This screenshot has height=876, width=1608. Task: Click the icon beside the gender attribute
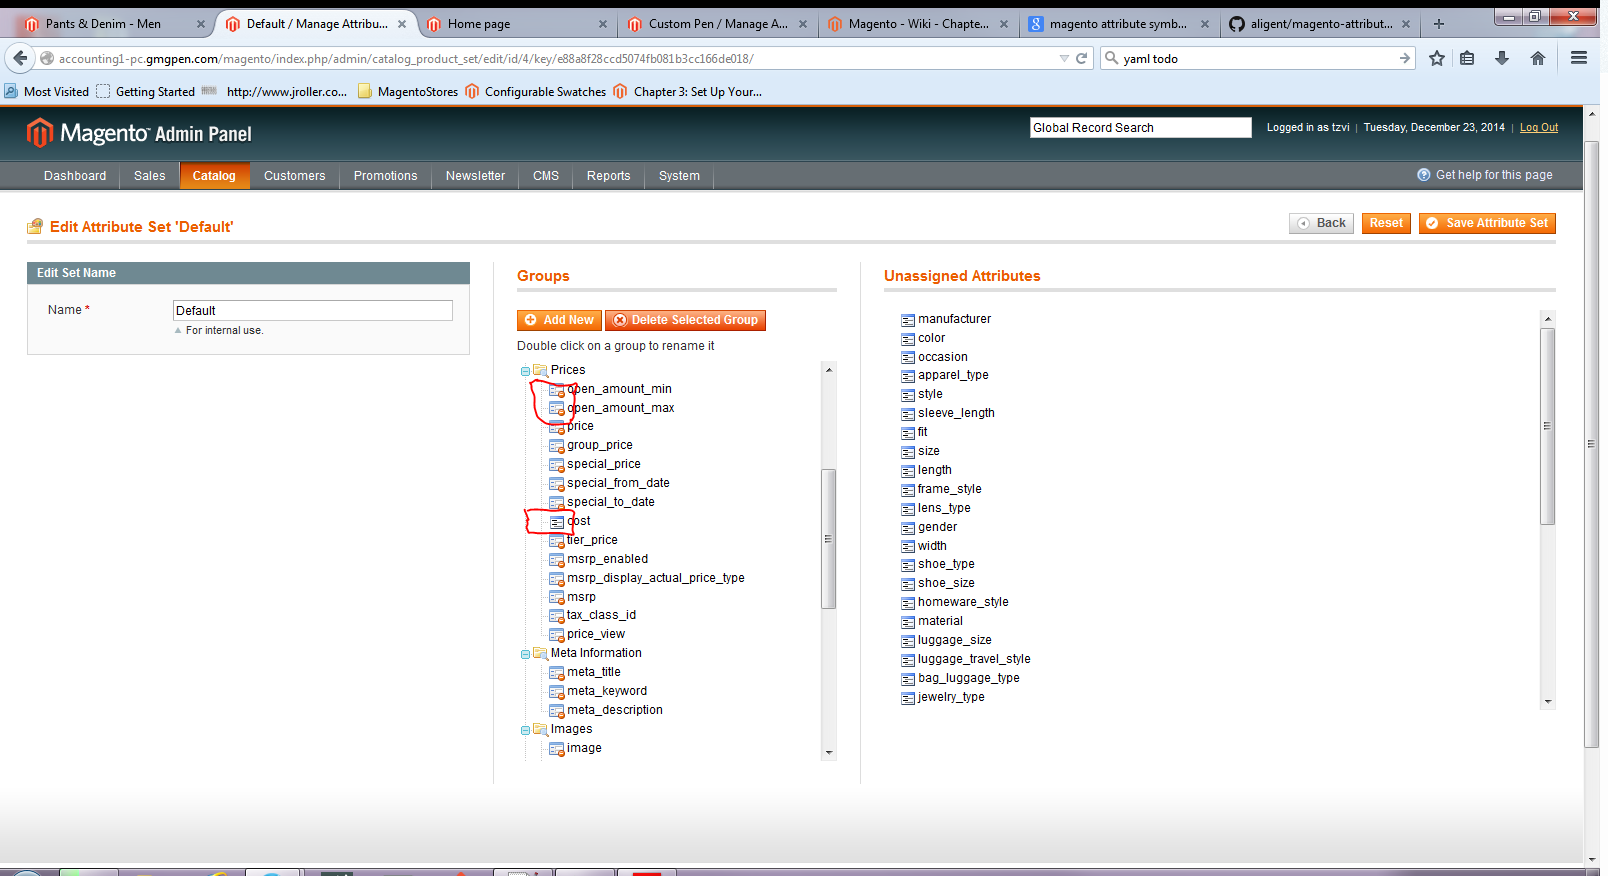coord(908,528)
